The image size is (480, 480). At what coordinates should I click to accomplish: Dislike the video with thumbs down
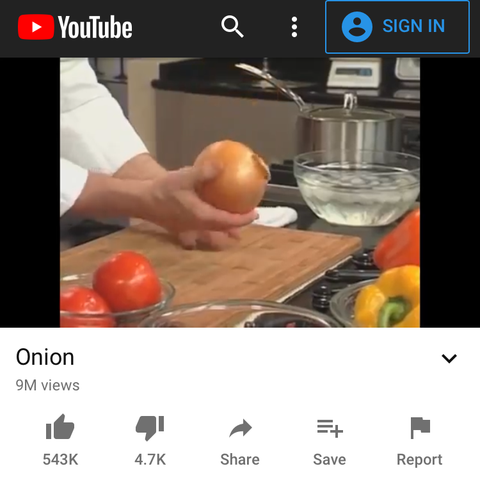[x=150, y=428]
